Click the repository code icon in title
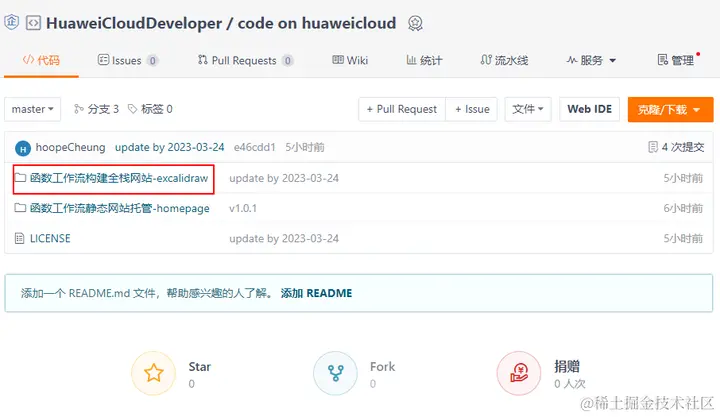The image size is (720, 417). click(x=33, y=23)
